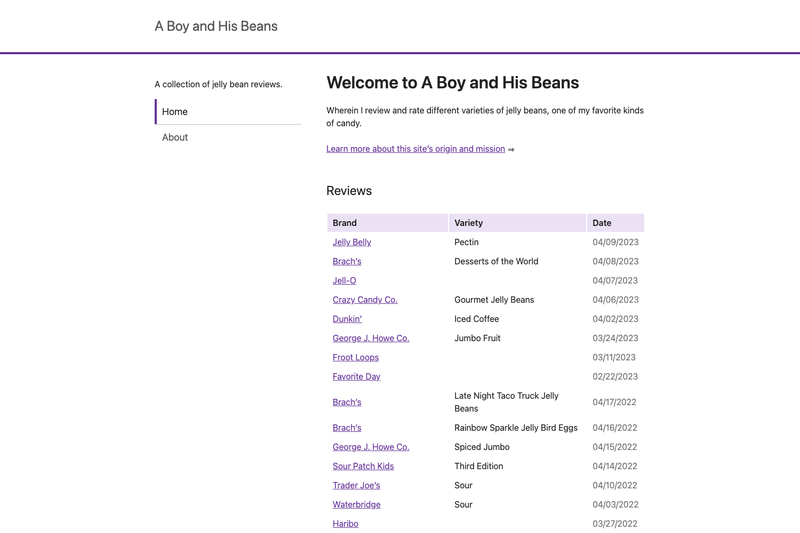Click the Reviews section heading
This screenshot has height=533, width=800.
tap(349, 191)
